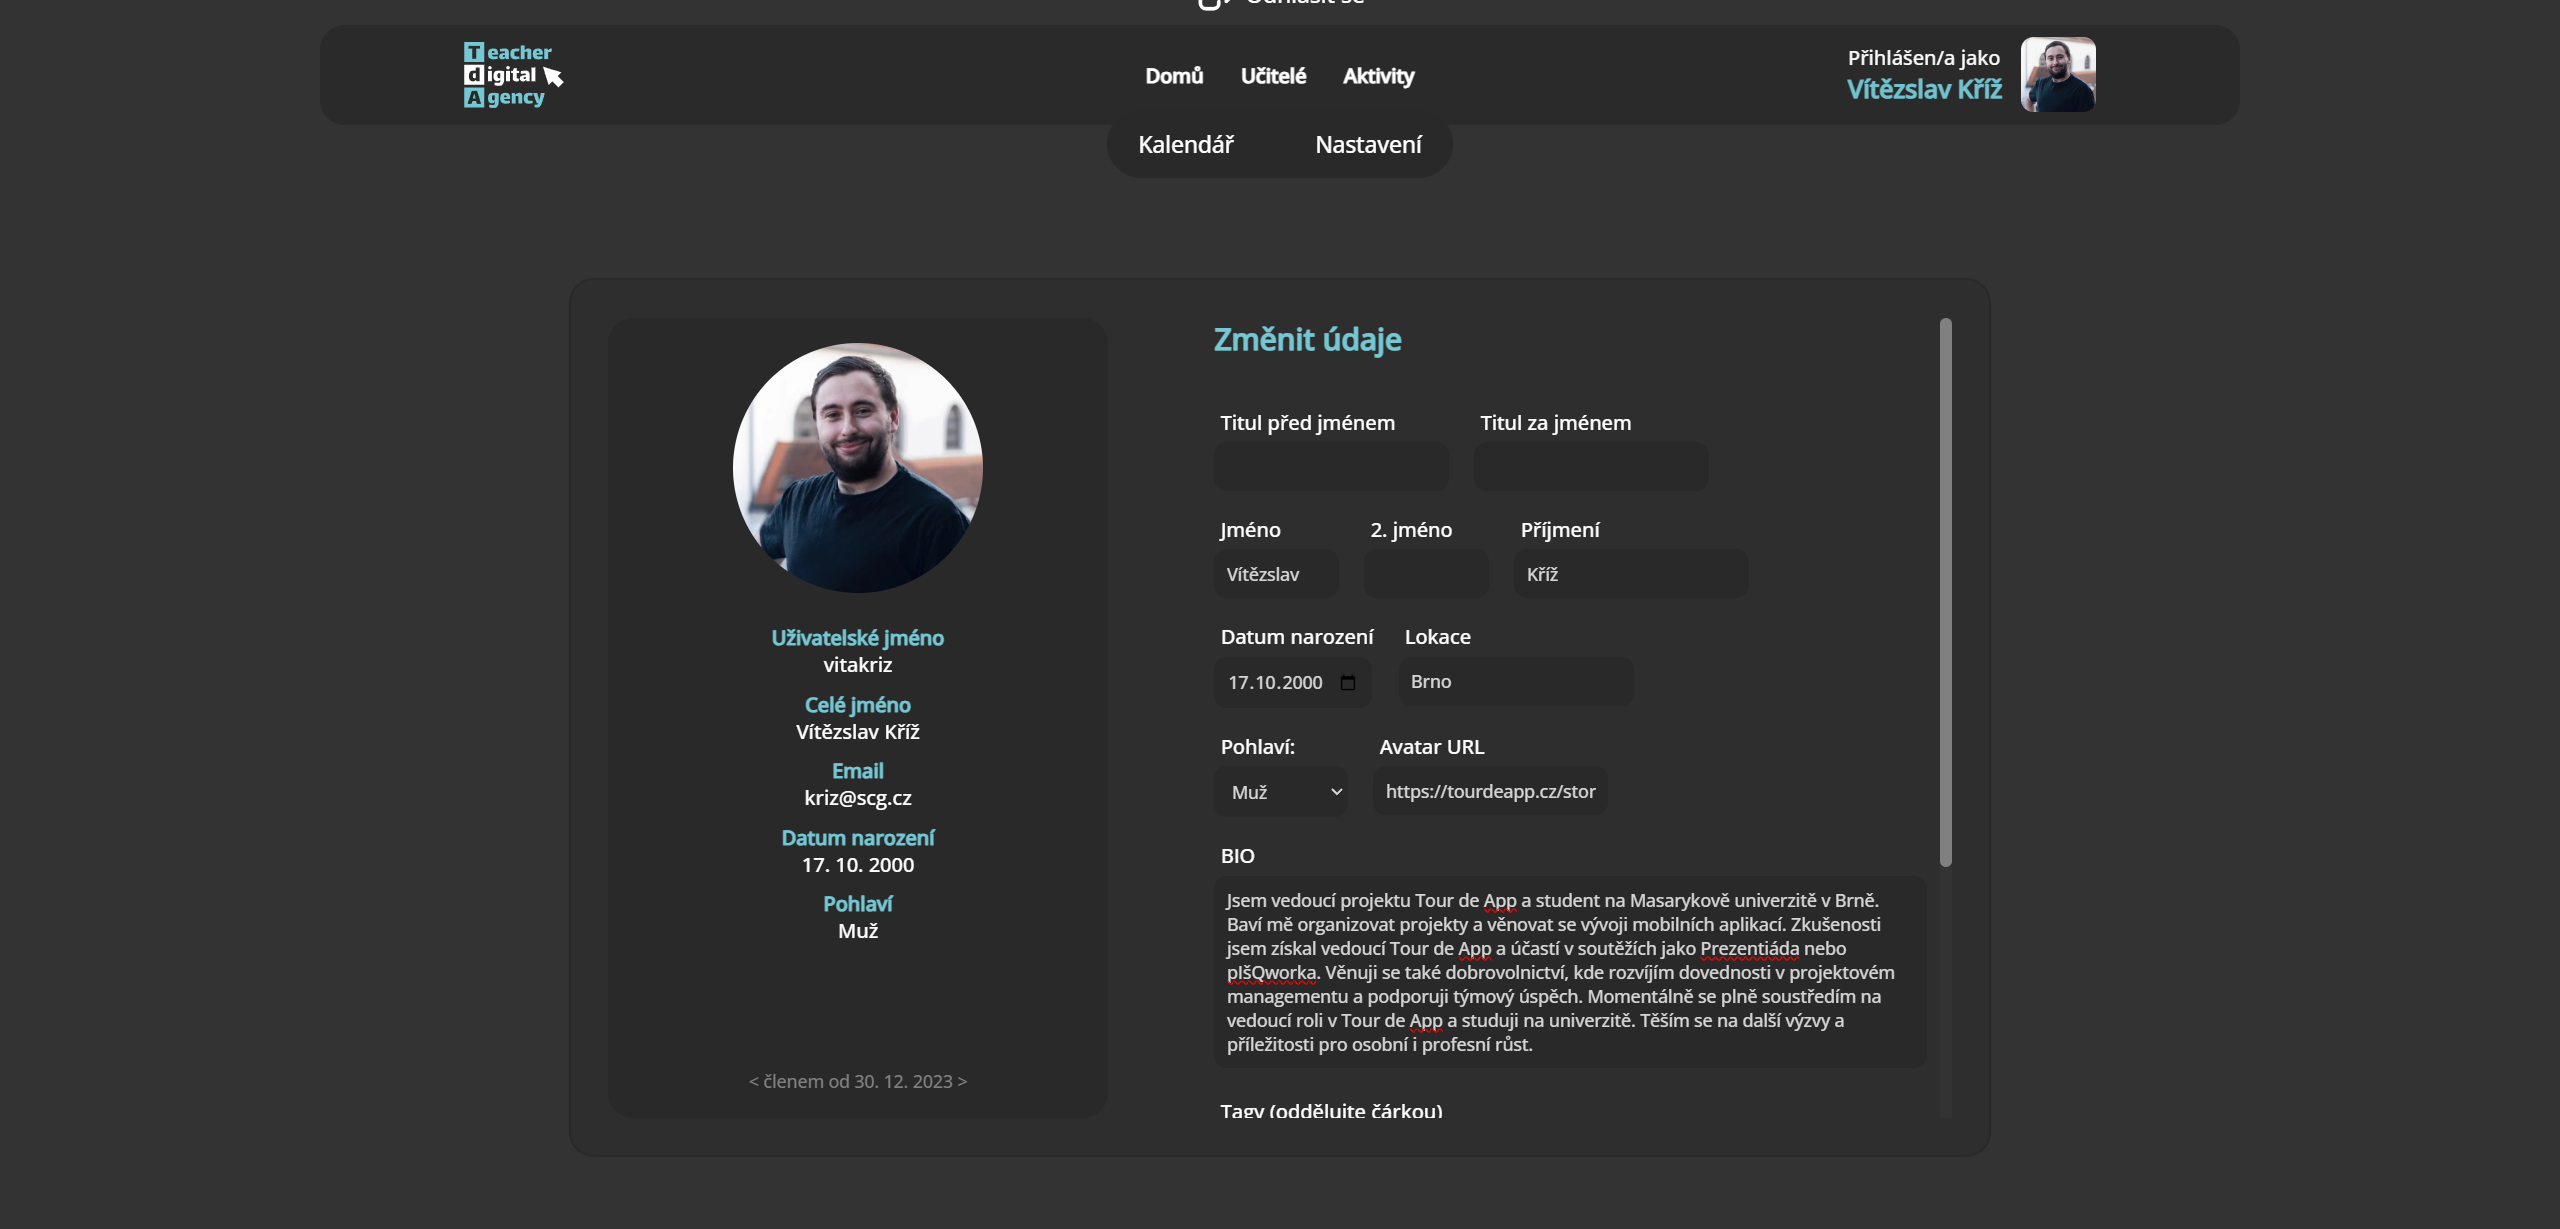The width and height of the screenshot is (2560, 1229).
Task: Click the Datum narození date field
Action: [1293, 682]
